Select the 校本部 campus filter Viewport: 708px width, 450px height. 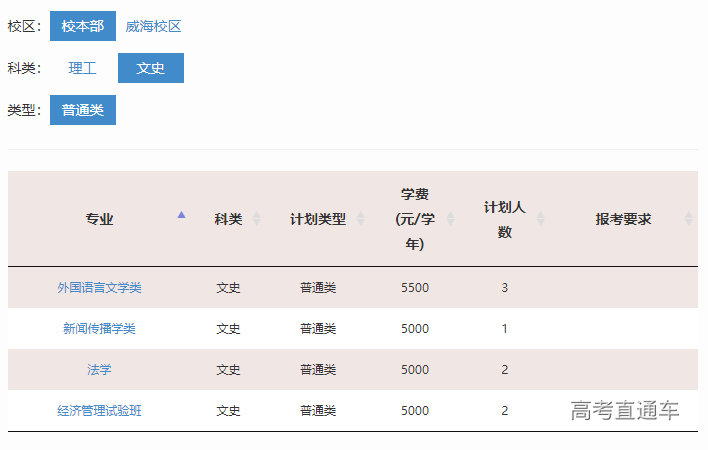[83, 26]
